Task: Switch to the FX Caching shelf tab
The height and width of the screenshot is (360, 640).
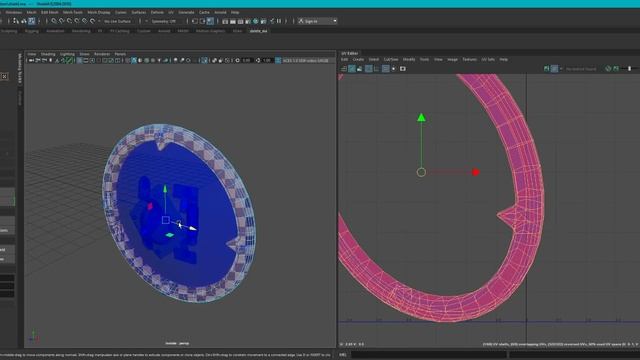Action: click(120, 31)
